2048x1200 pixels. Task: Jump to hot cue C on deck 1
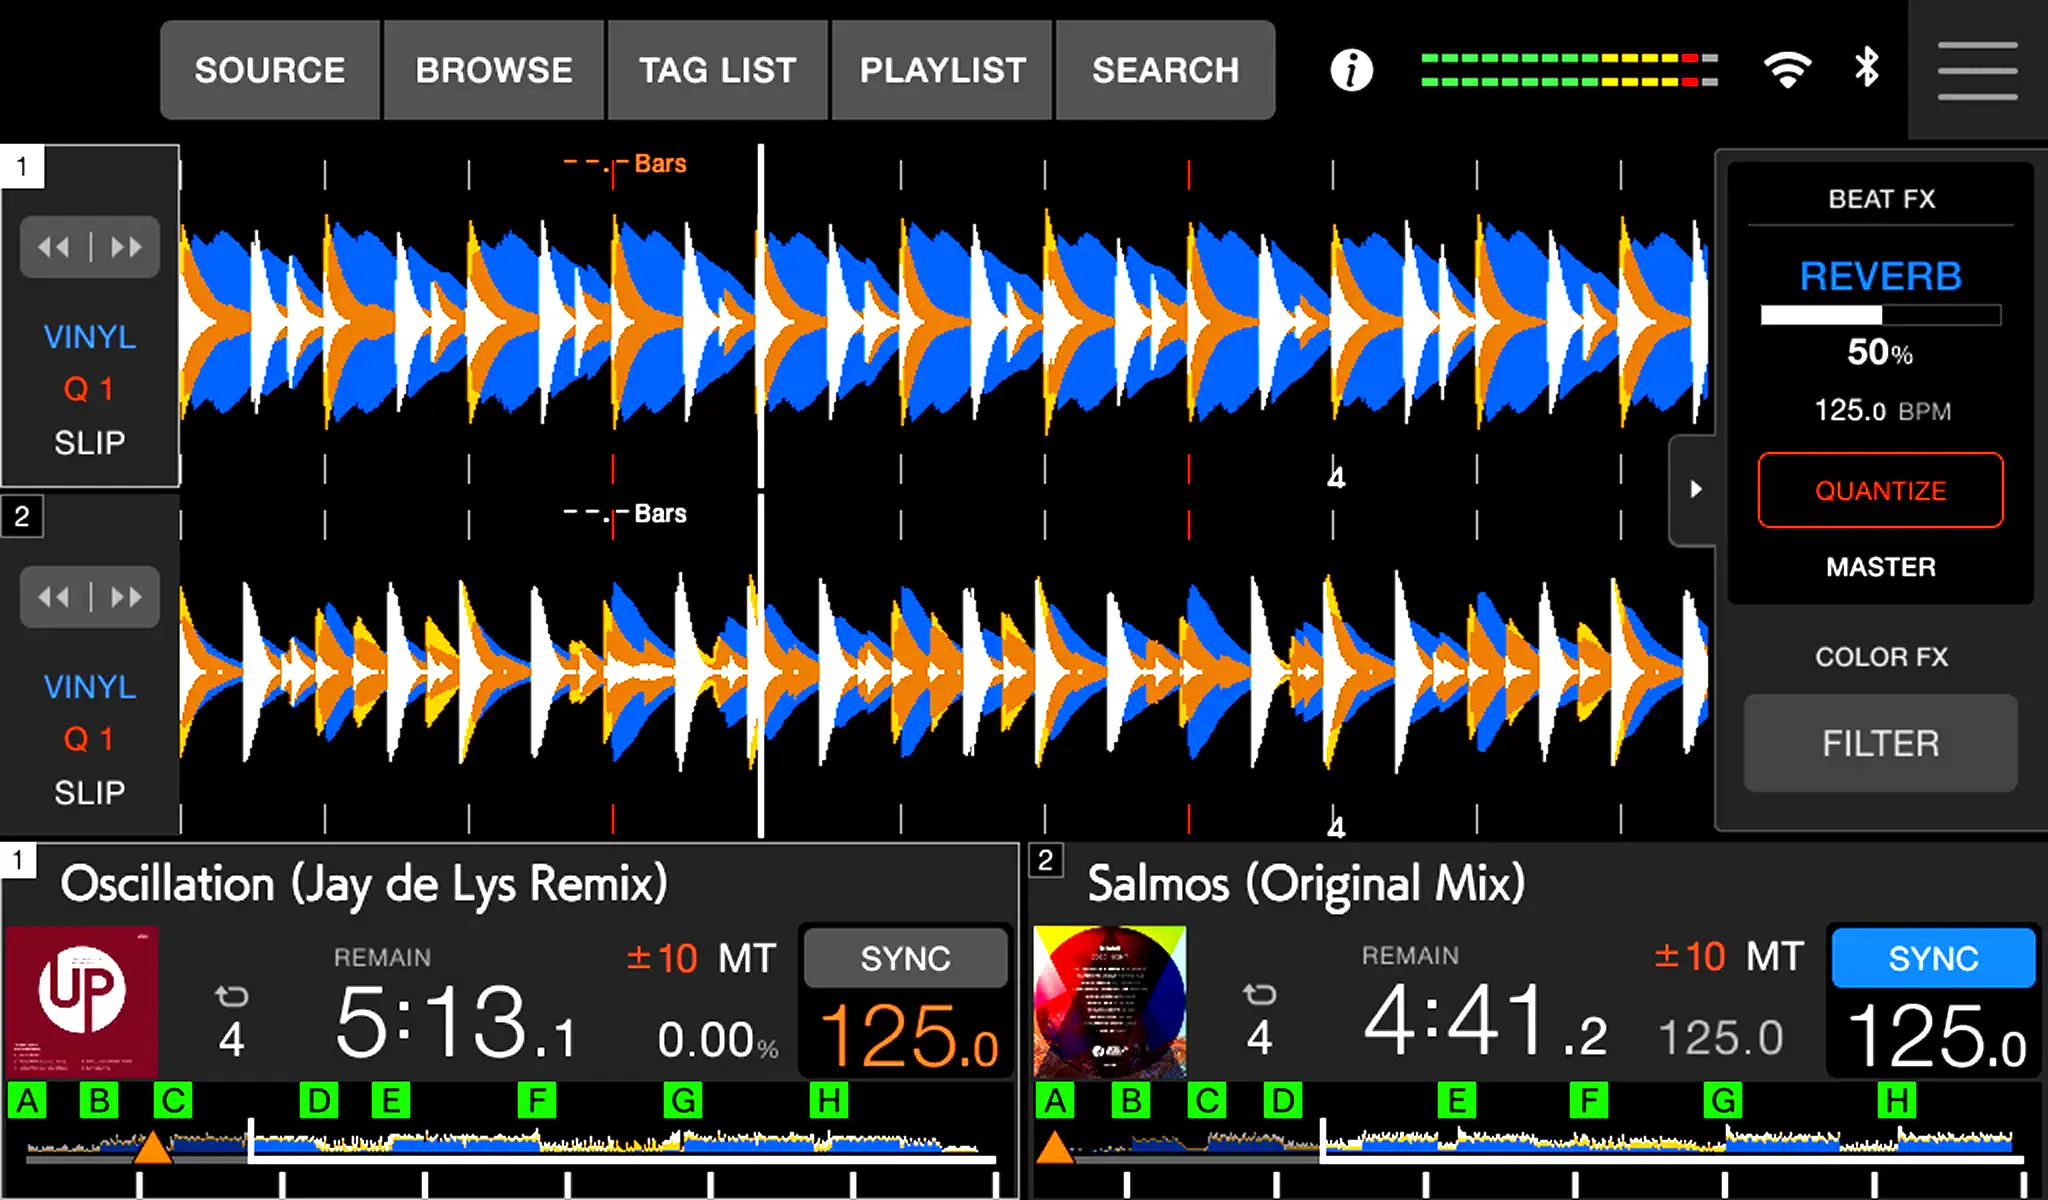pos(173,1101)
